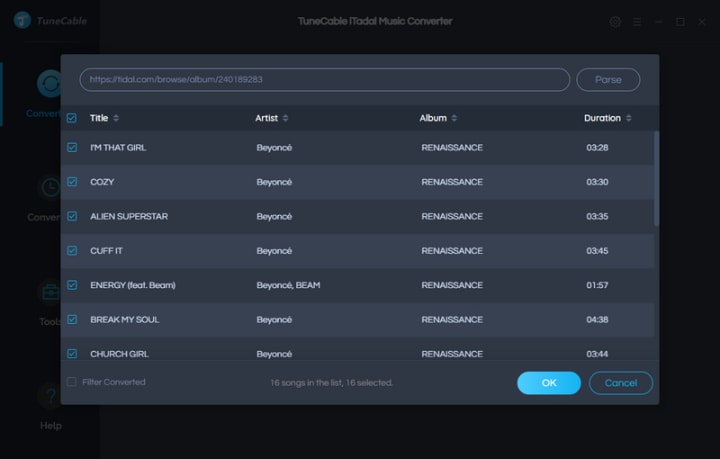This screenshot has height=459, width=720.
Task: Uncheck the I'M THAT GIRL track checkbox
Action: pyautogui.click(x=72, y=147)
